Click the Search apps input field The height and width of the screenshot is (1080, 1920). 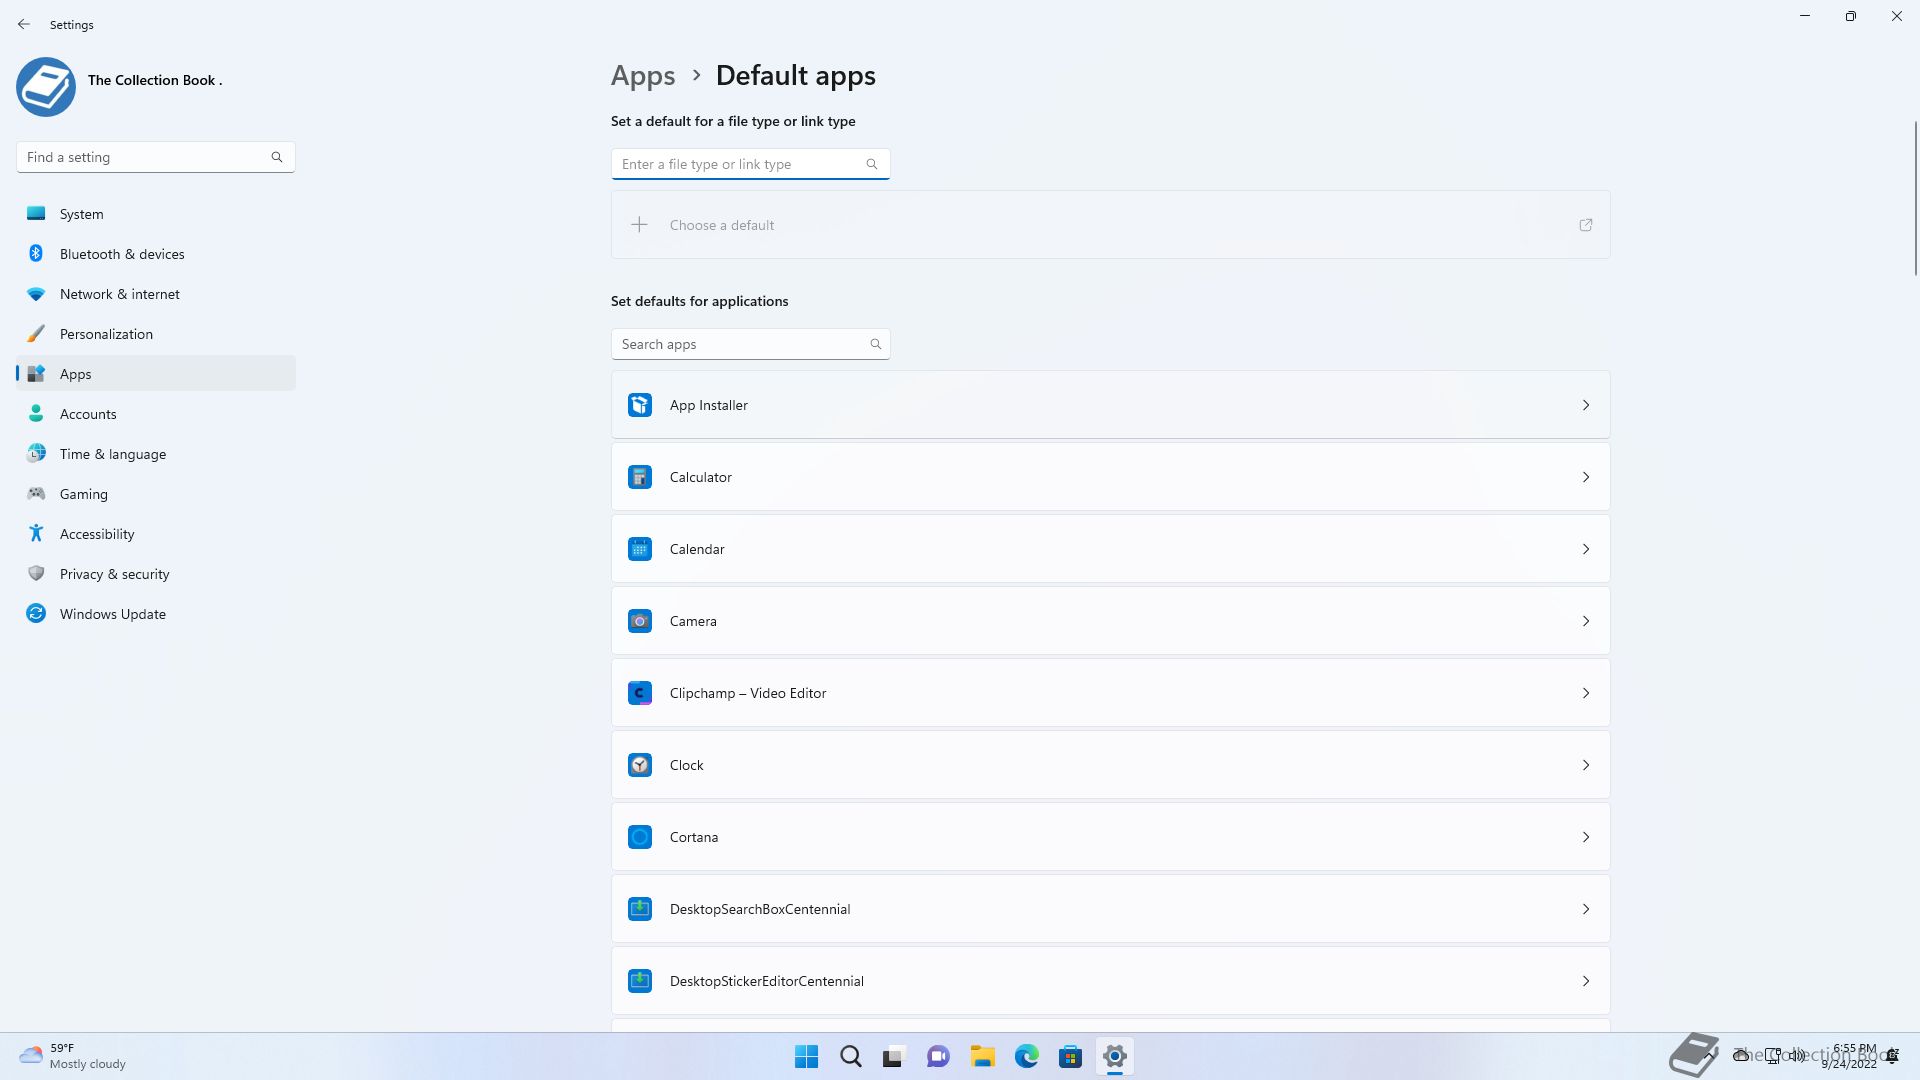point(738,344)
